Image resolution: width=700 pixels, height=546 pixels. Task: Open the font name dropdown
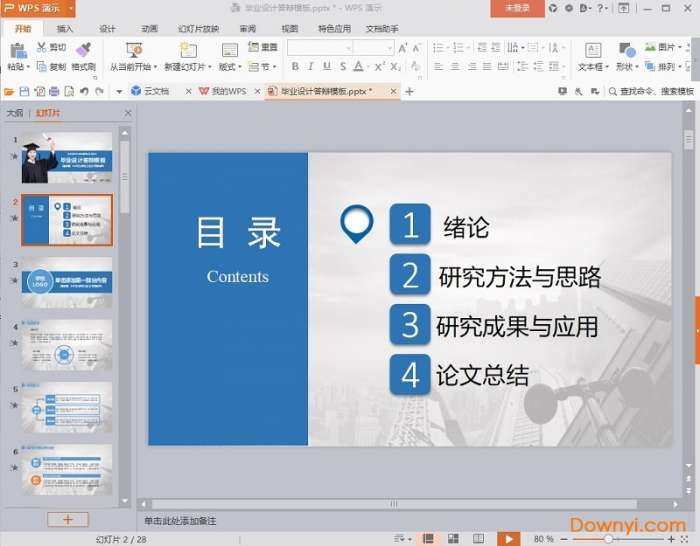click(x=348, y=47)
